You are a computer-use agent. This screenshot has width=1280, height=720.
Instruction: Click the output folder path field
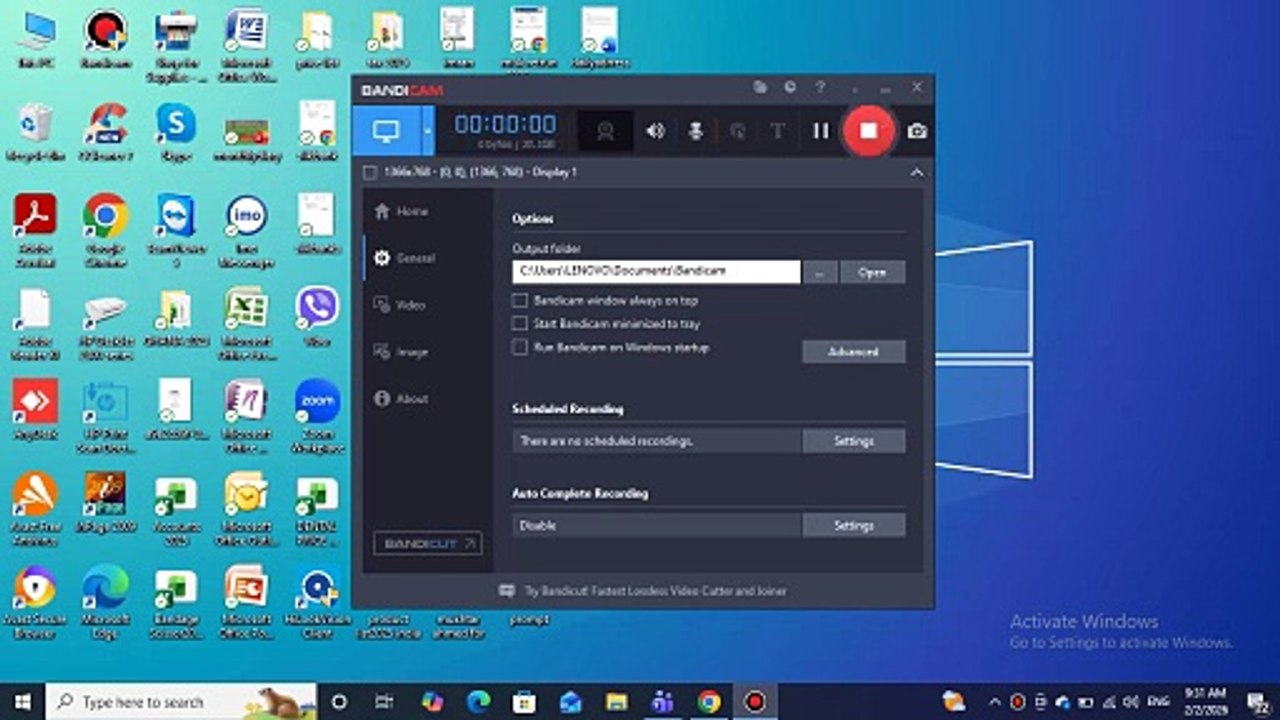[656, 271]
